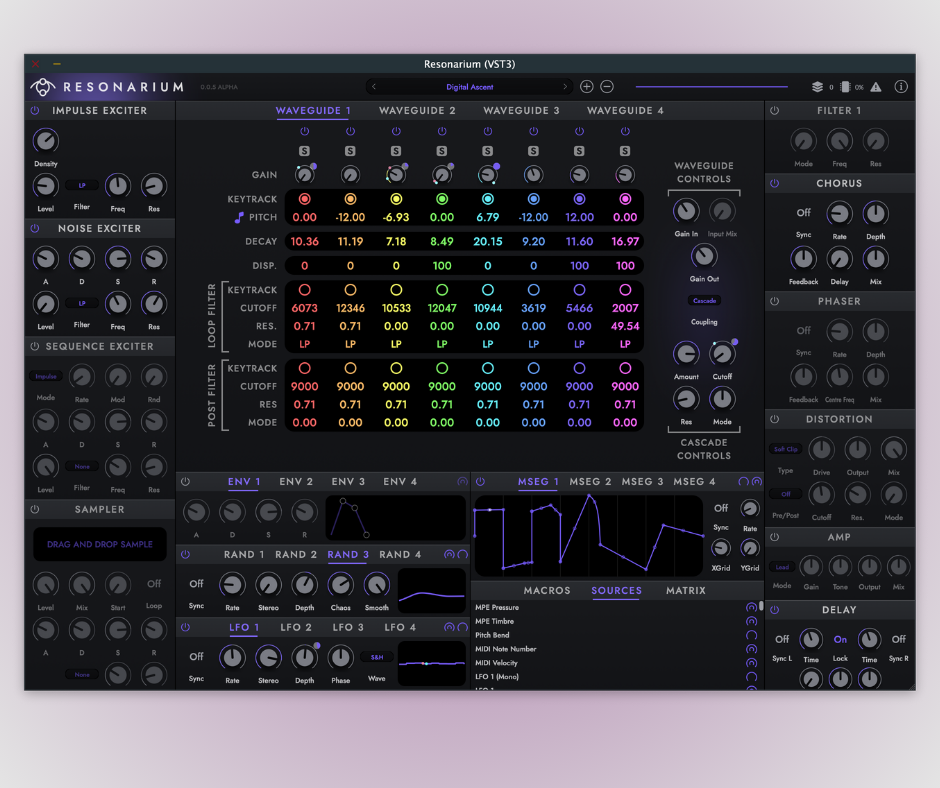Switch to the Waveguide 3 tab

pyautogui.click(x=521, y=111)
